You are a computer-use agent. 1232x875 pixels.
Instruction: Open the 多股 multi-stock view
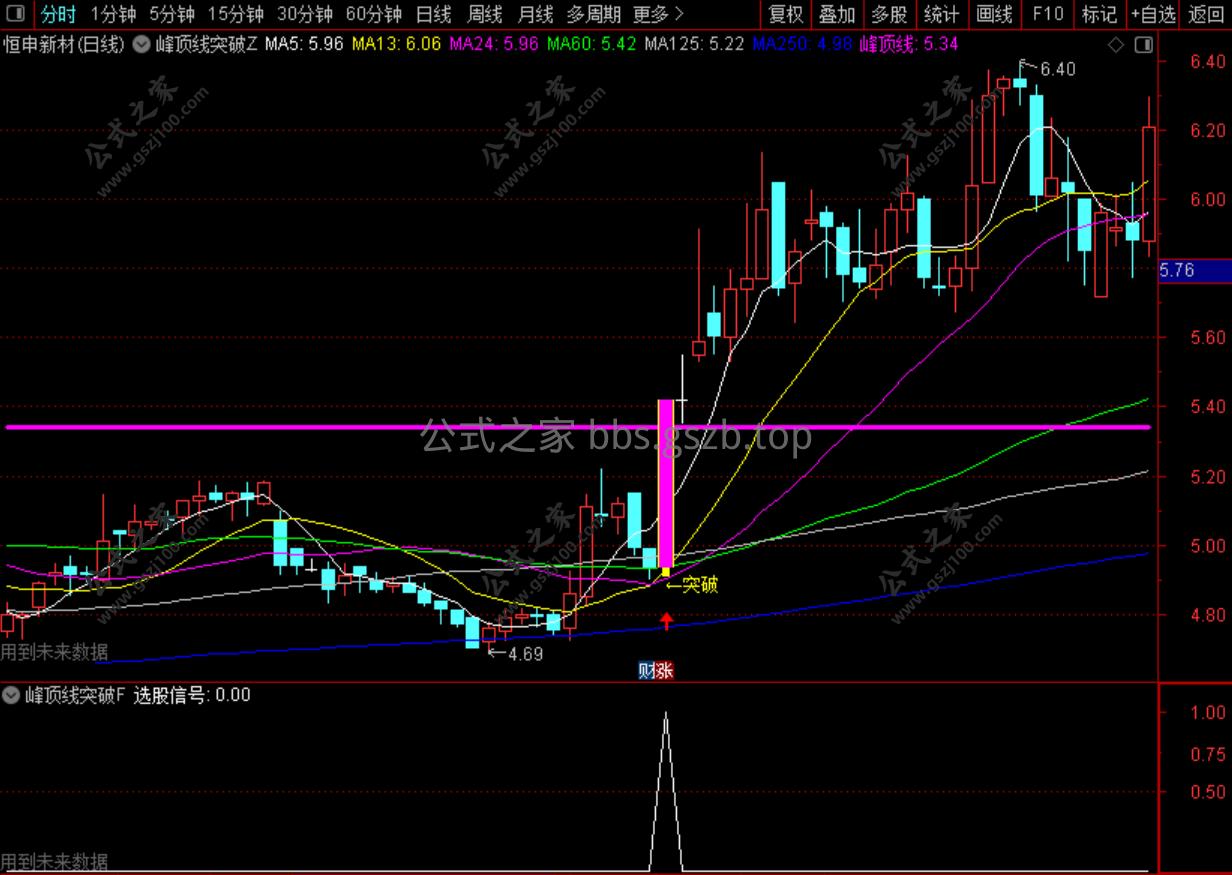click(889, 14)
